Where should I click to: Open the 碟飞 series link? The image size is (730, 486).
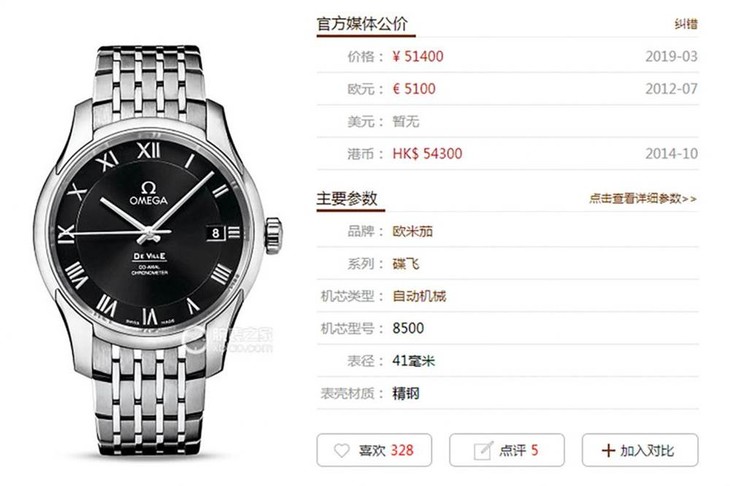tap(406, 264)
